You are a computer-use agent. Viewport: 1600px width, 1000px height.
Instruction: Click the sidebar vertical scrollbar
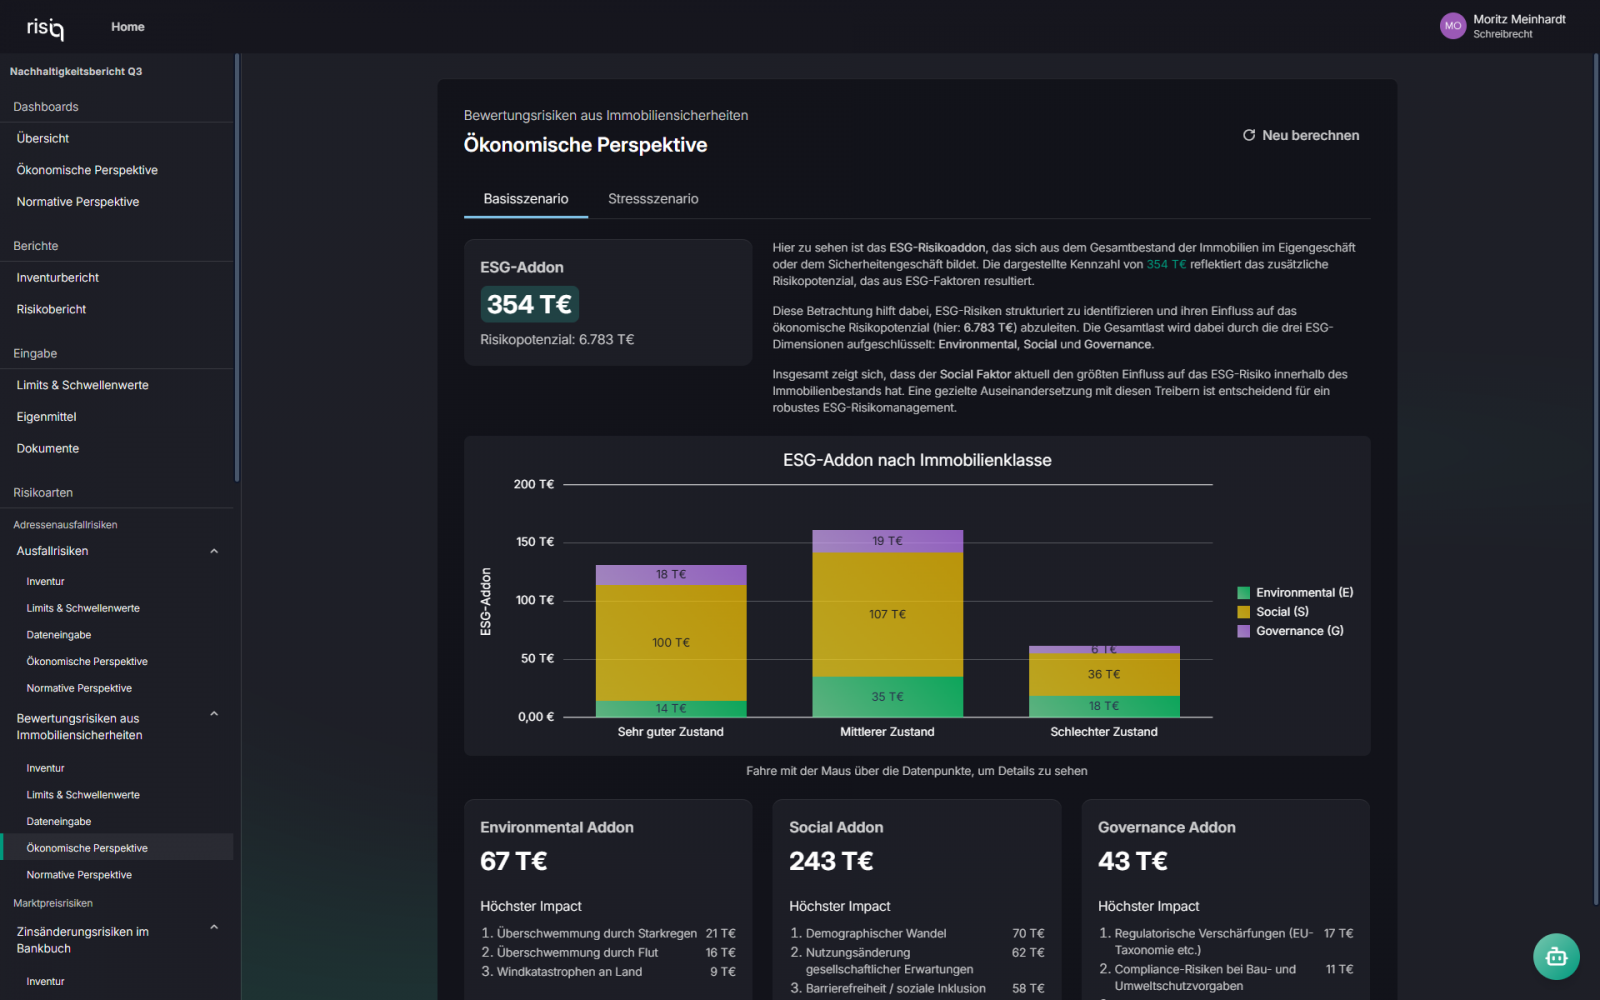(x=237, y=270)
